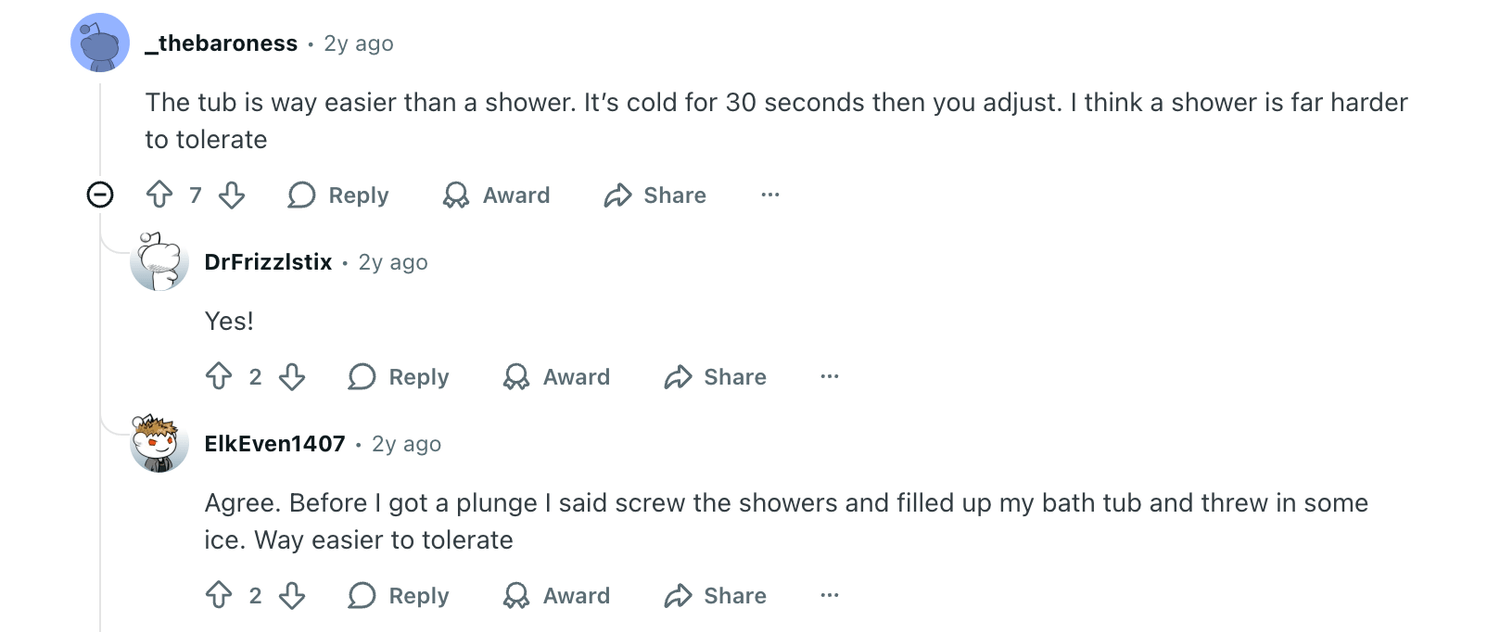Share DrFrizzlstix's comment
This screenshot has width=1500, height=632.
click(x=715, y=377)
